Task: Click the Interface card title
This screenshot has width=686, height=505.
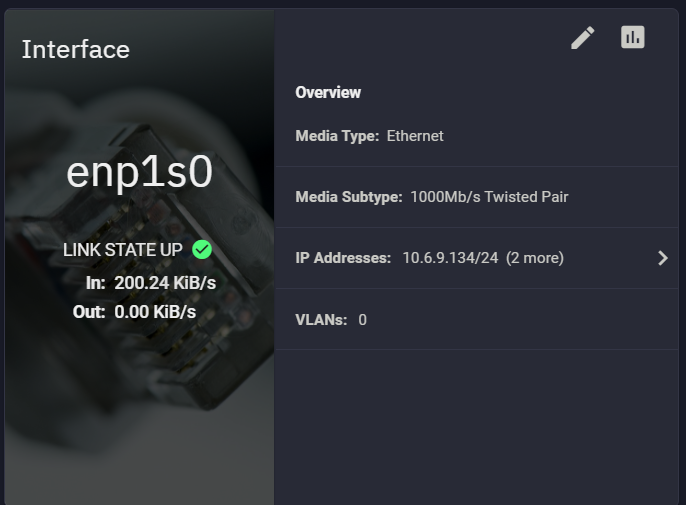Action: pos(76,49)
